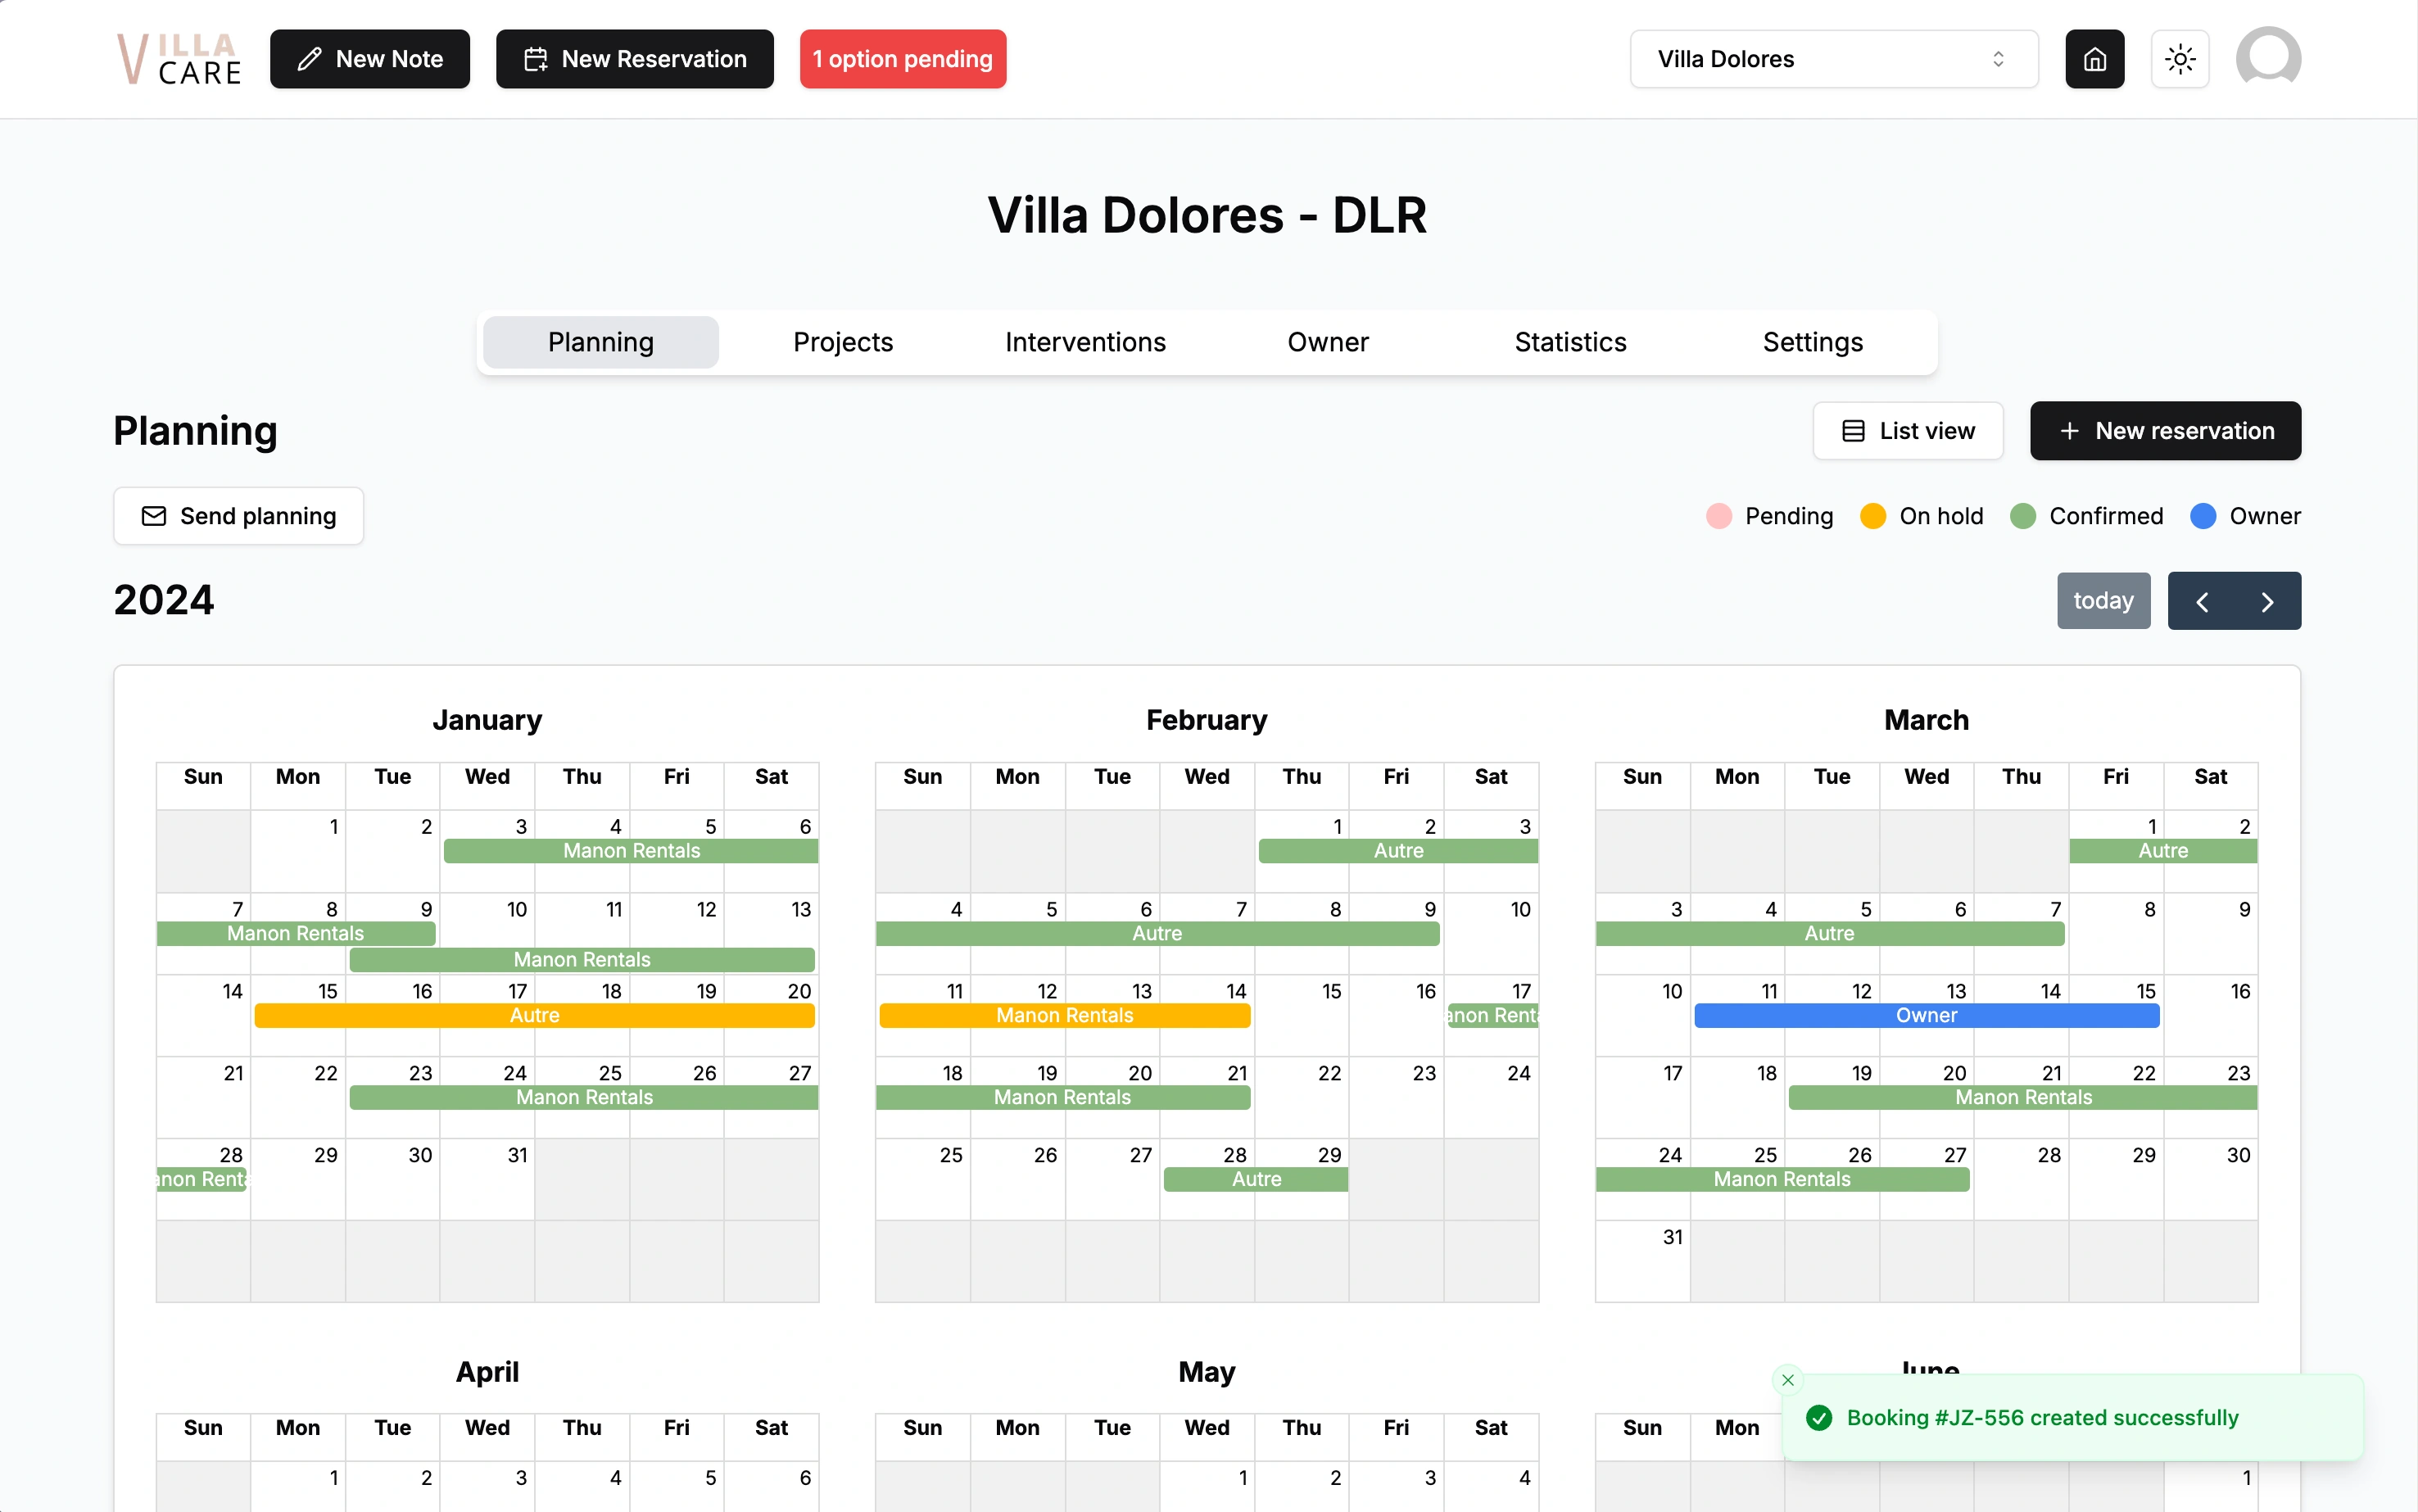2418x1512 pixels.
Task: Click the plus icon on New reservation
Action: pos(2068,431)
